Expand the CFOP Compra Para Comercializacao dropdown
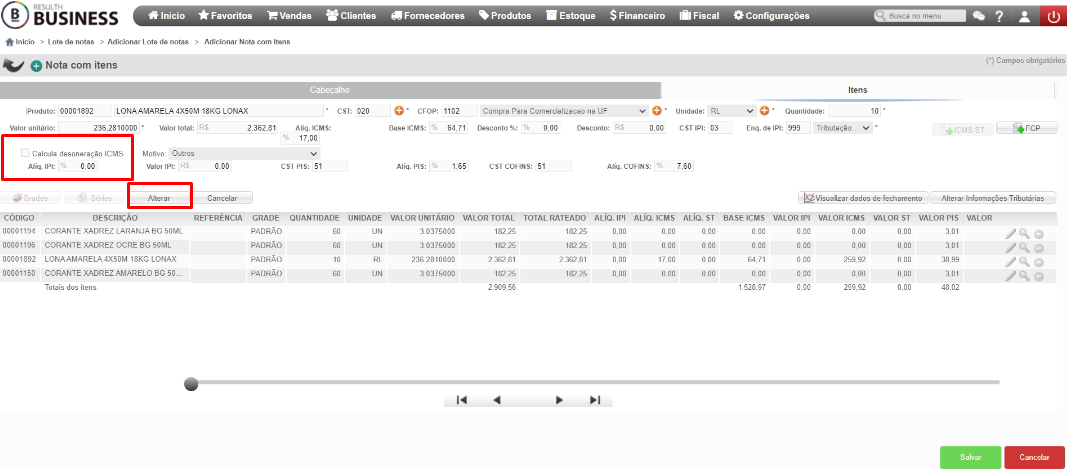Screen dimensions: 1067x469 564,110
